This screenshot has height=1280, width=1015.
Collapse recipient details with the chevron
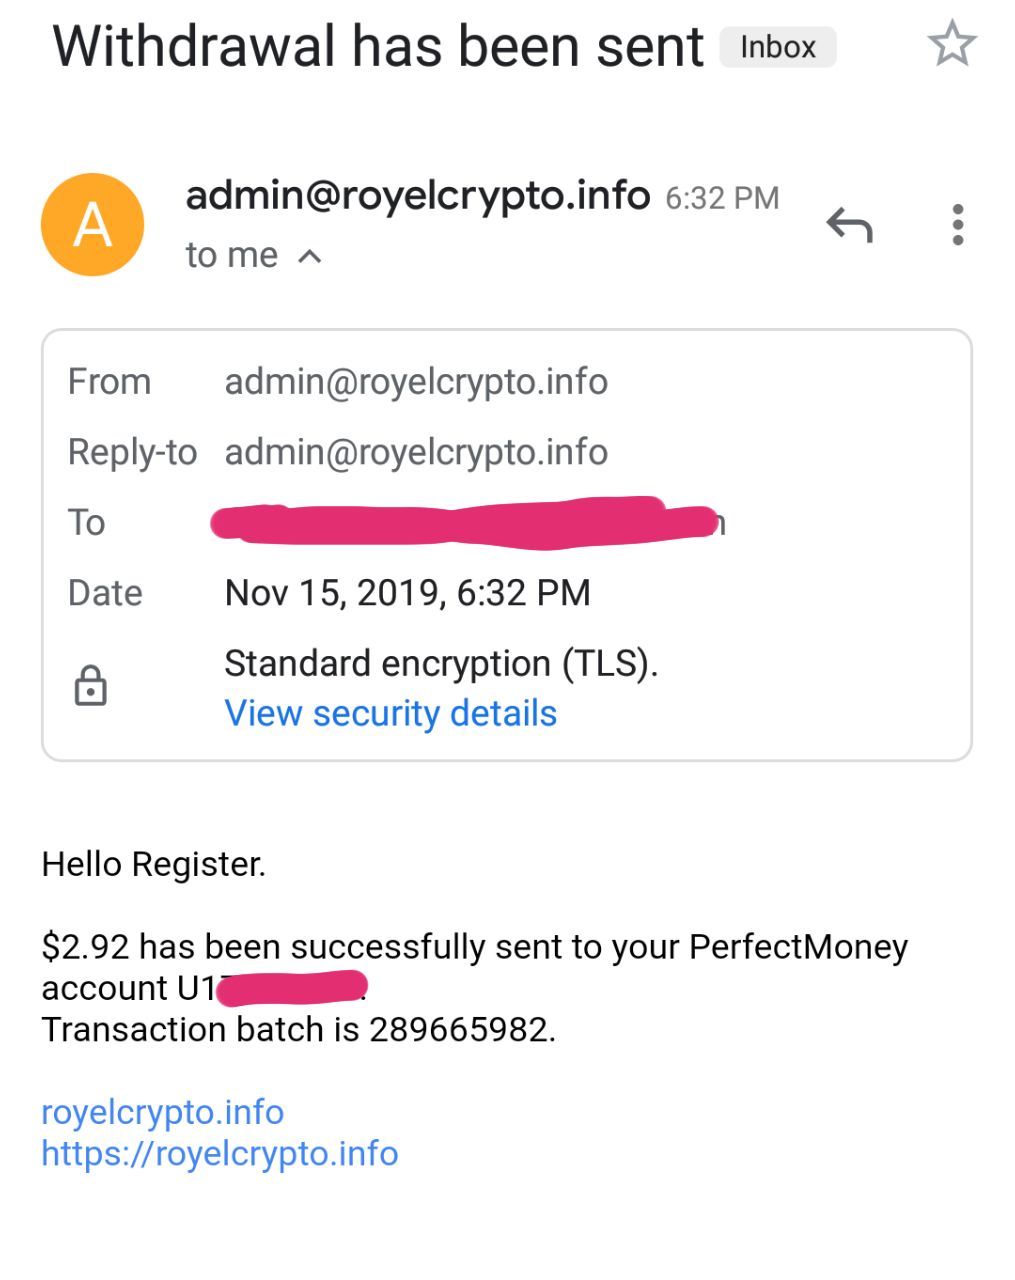pos(310,257)
